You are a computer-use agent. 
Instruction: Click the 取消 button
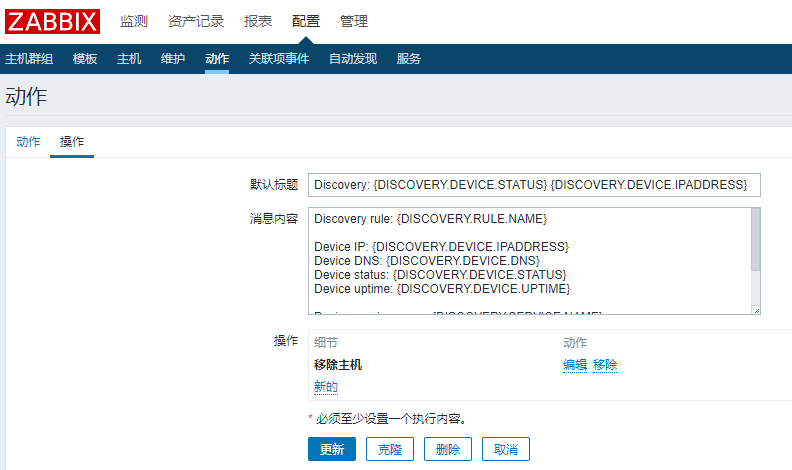tap(506, 449)
